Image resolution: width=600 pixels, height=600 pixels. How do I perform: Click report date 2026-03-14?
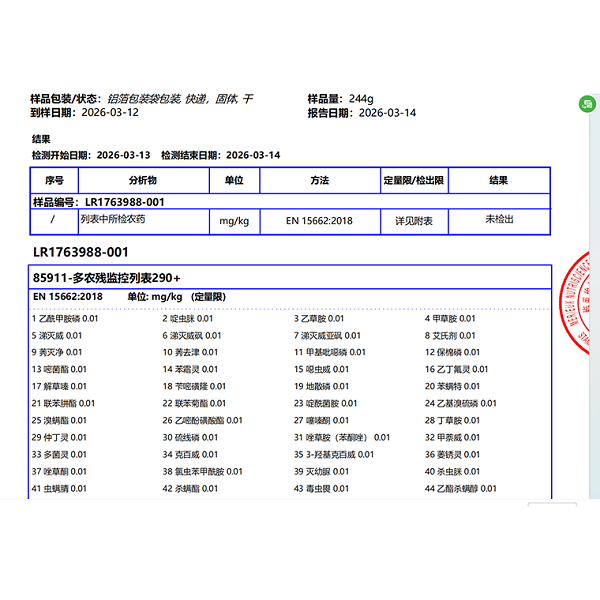(x=387, y=113)
